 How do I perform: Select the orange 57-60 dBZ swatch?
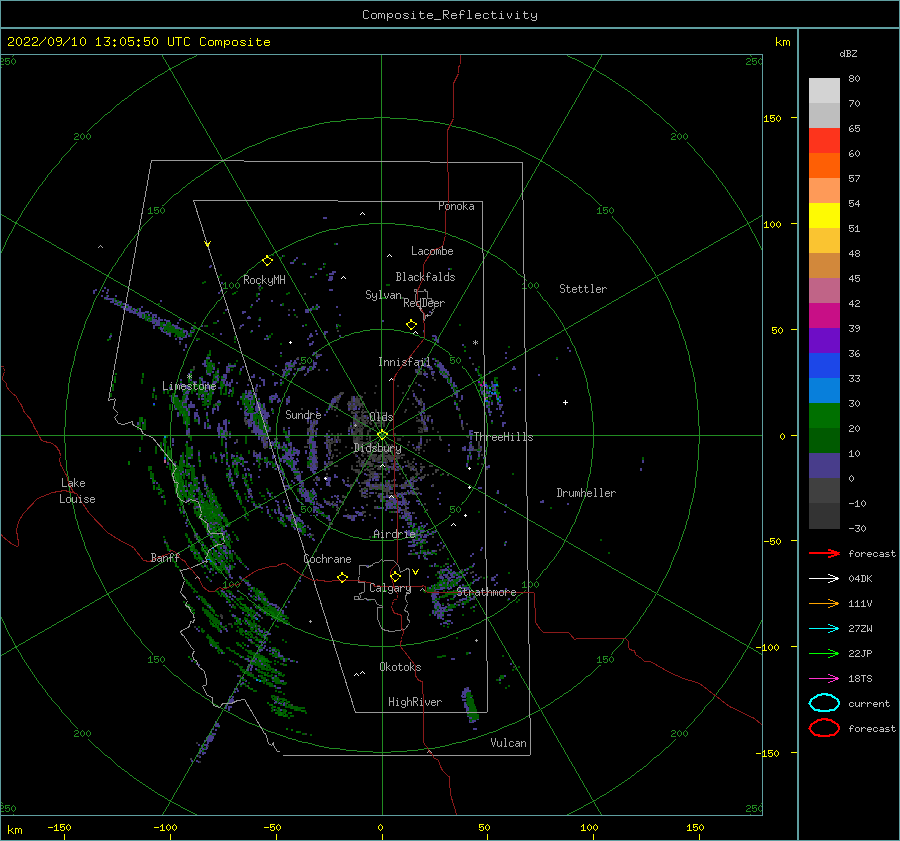(824, 165)
